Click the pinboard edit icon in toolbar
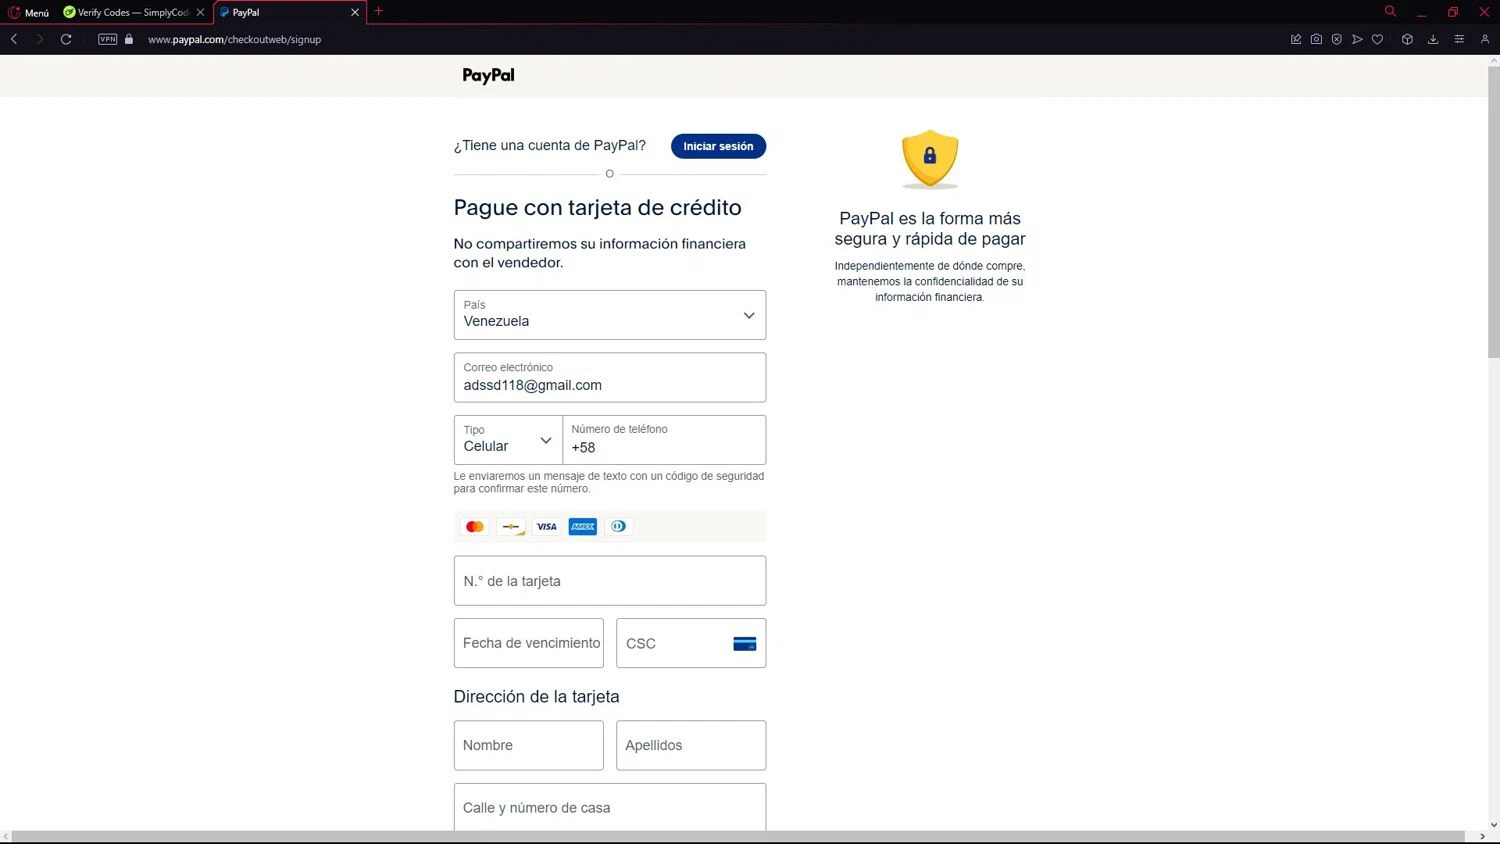The height and width of the screenshot is (844, 1500). pos(1296,39)
